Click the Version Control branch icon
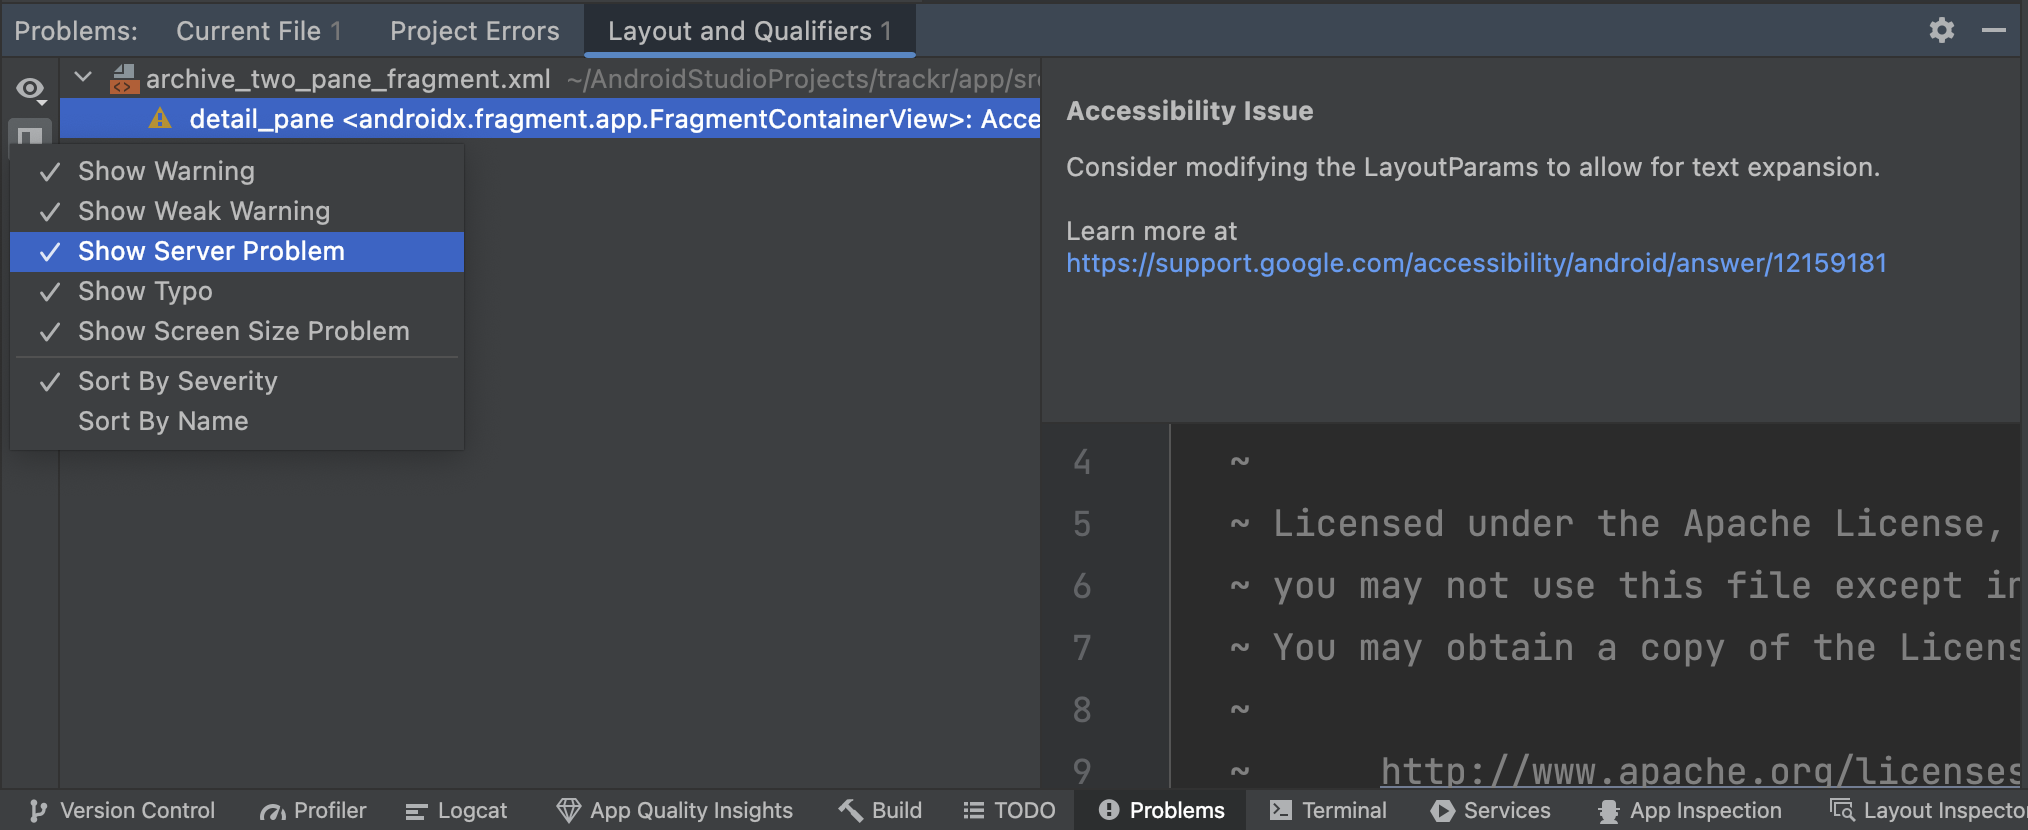This screenshot has width=2028, height=830. coord(38,811)
